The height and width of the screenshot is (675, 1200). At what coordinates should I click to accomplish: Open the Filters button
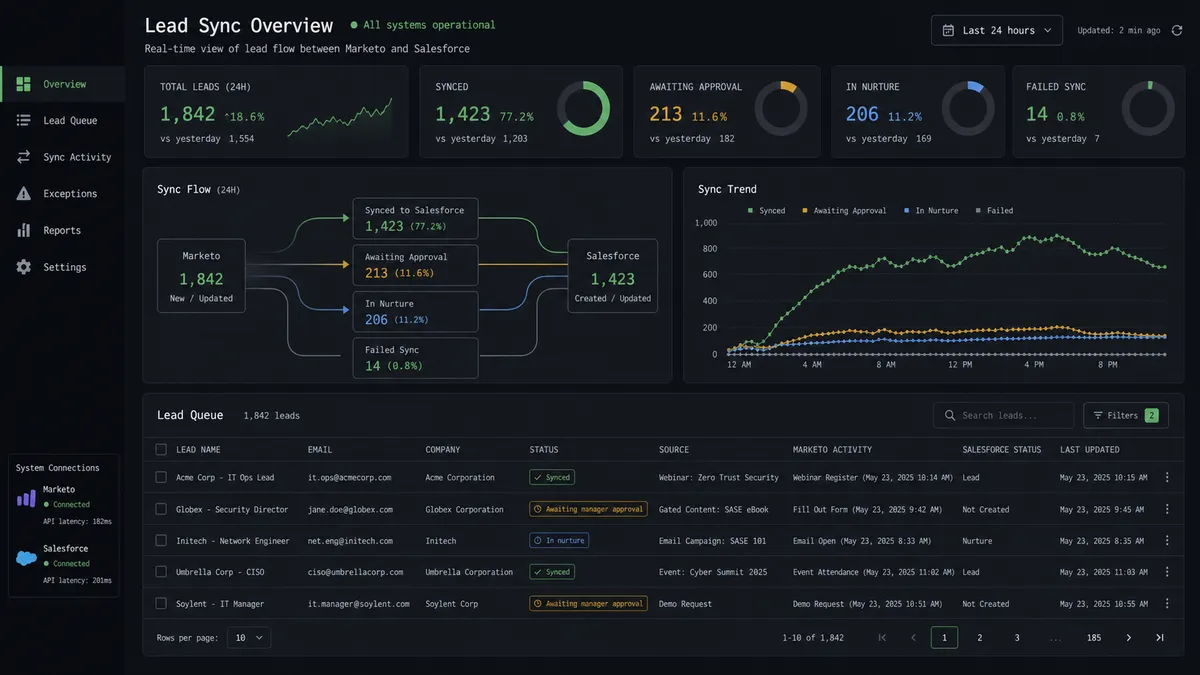pyautogui.click(x=1126, y=415)
